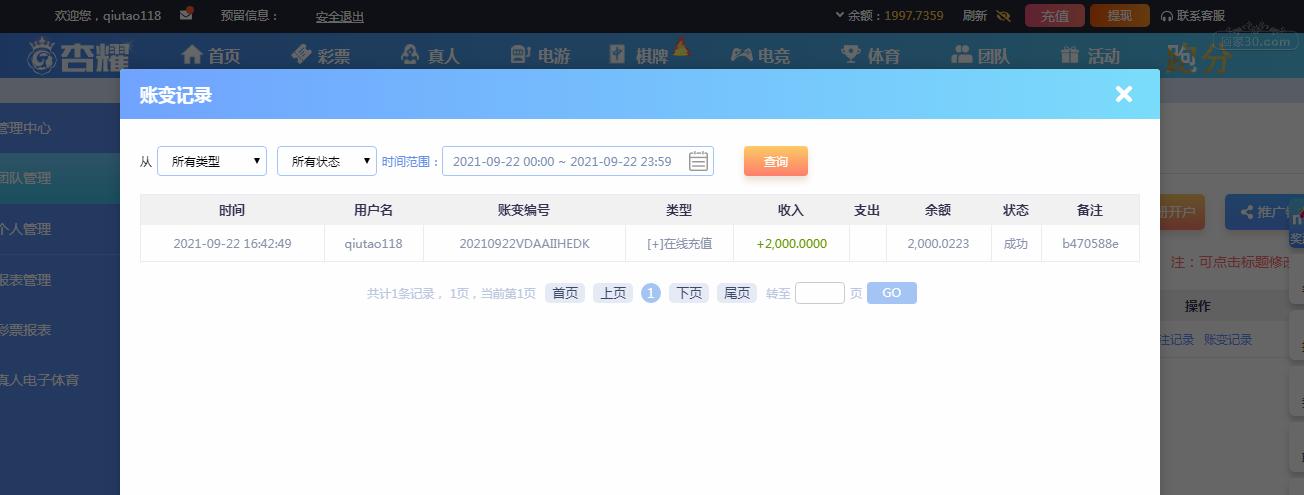Open the 体育 sports menu

point(870,55)
